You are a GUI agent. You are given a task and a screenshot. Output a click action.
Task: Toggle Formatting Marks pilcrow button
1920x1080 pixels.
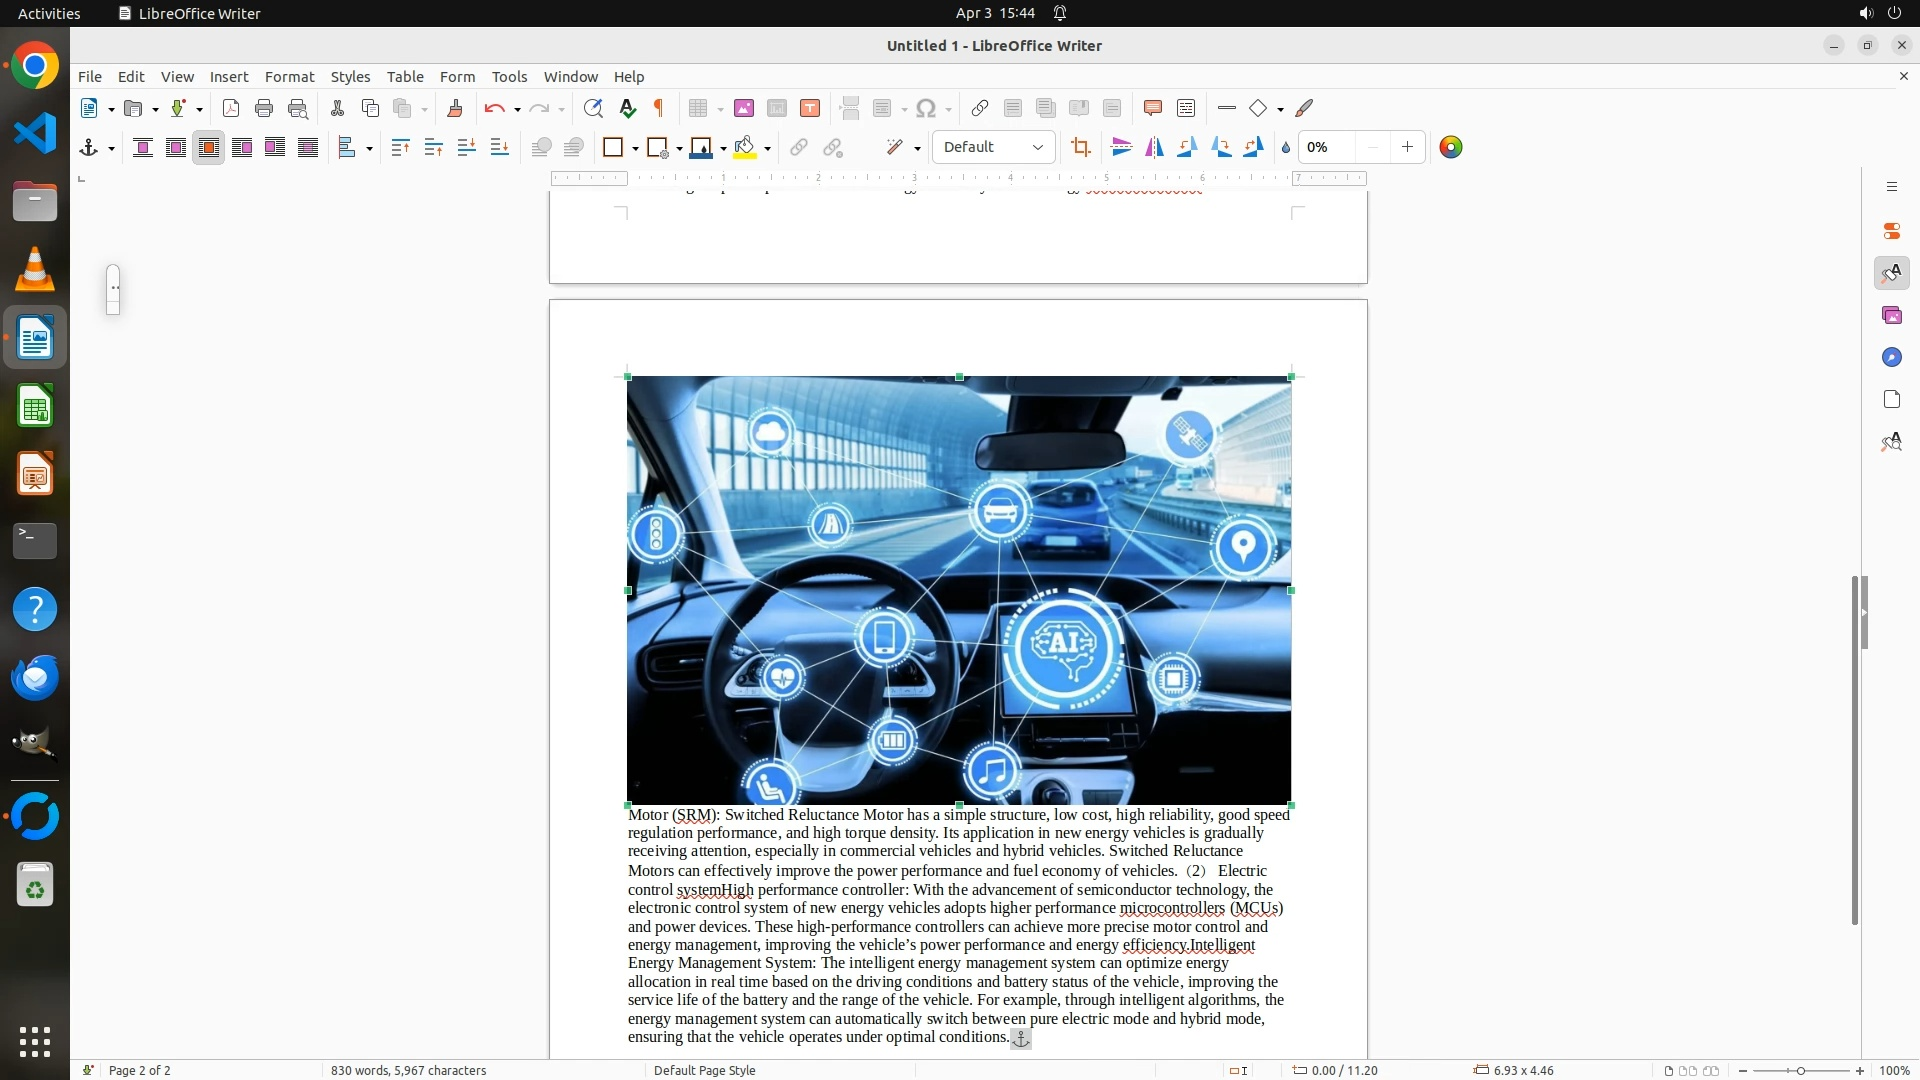click(659, 109)
